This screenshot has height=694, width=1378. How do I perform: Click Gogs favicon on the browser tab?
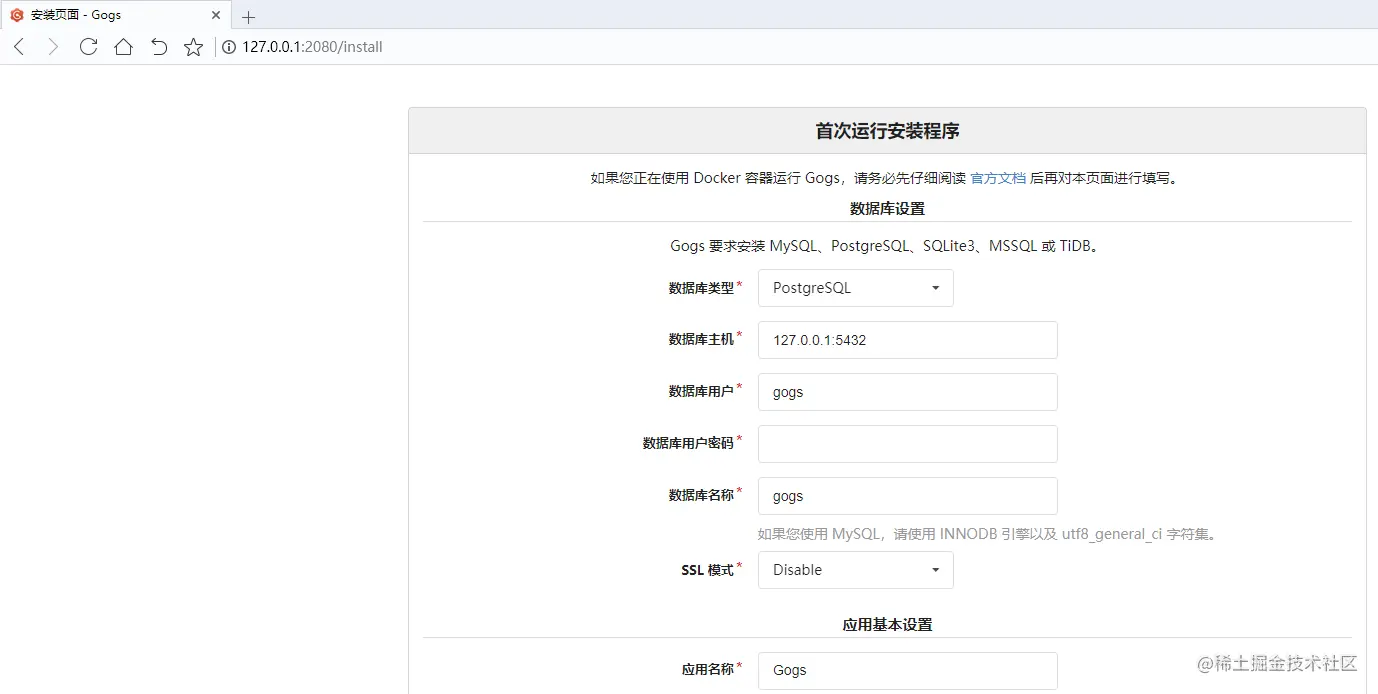click(x=17, y=15)
